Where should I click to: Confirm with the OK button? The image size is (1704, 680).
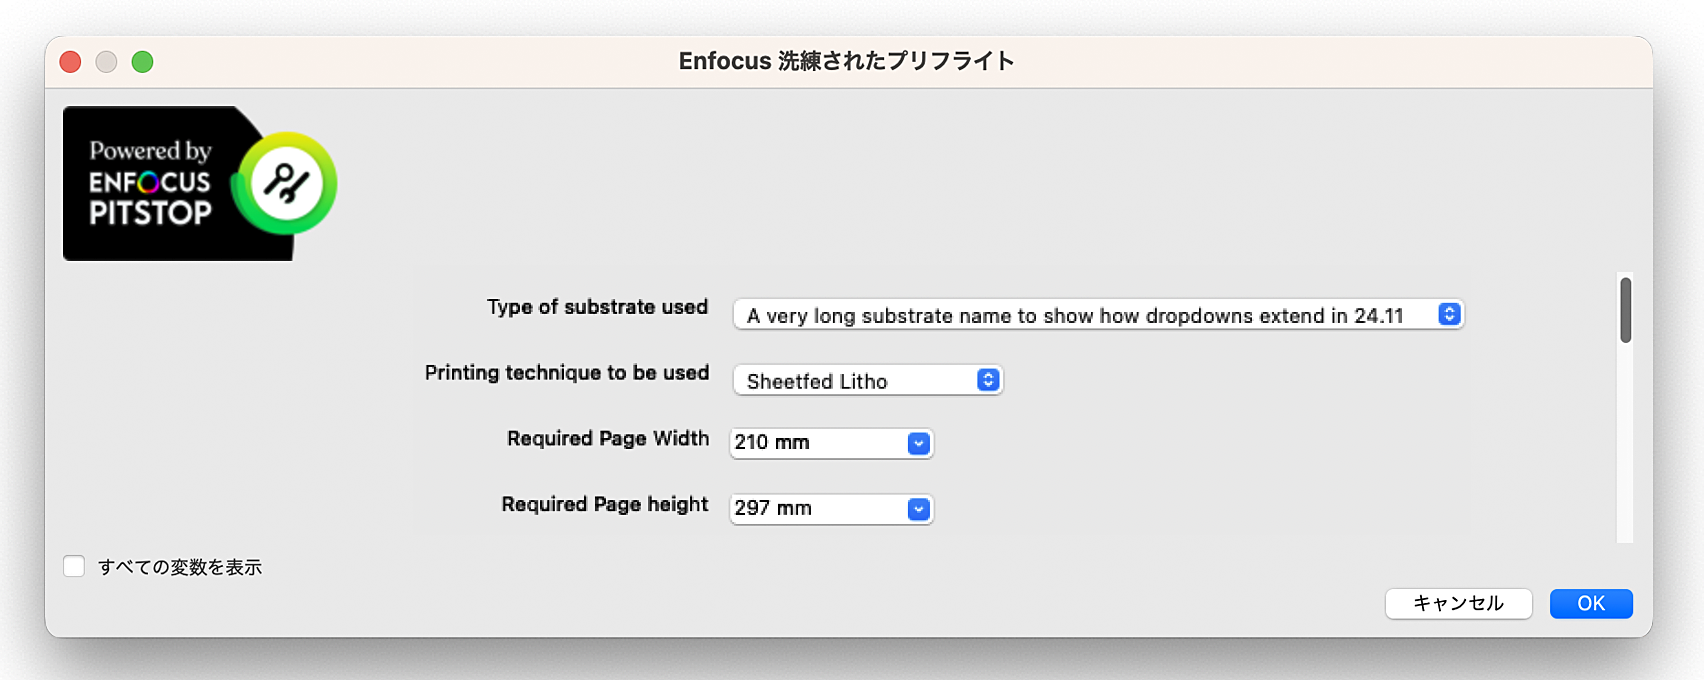point(1591,603)
